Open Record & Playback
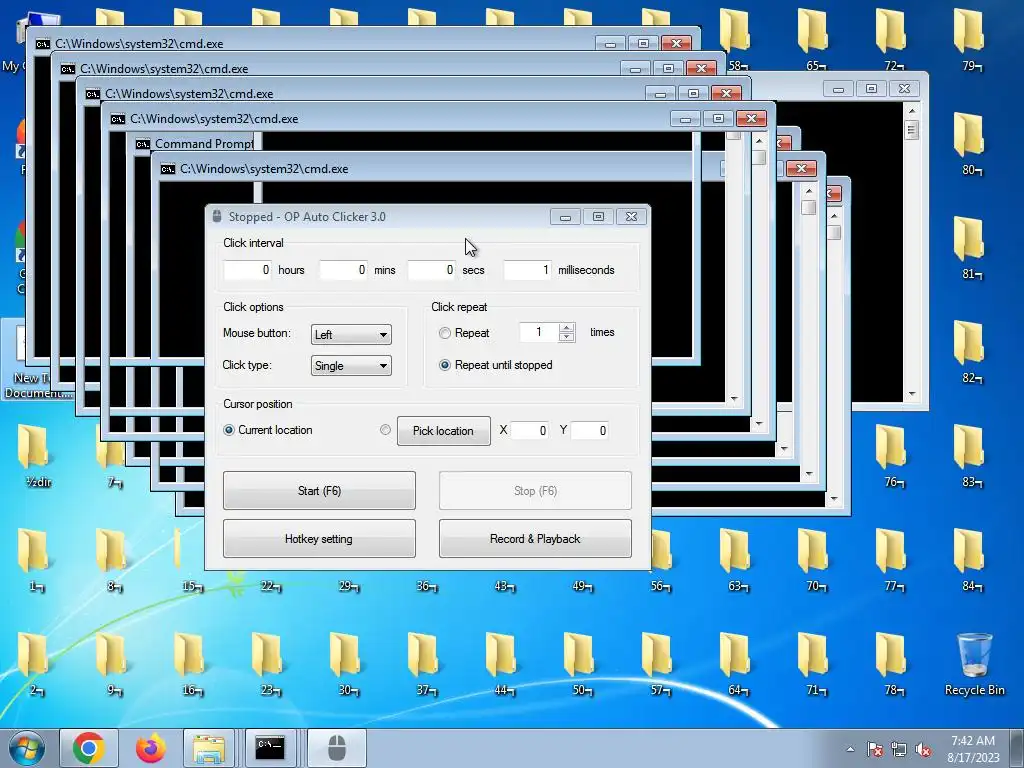Screen dimensions: 1024x768 click(x=535, y=539)
